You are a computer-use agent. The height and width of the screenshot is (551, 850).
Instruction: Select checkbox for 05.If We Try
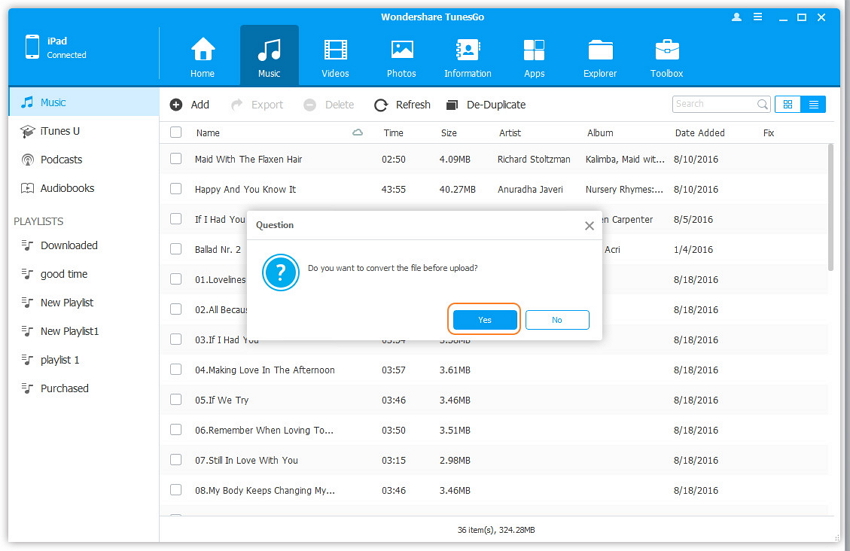tap(176, 400)
